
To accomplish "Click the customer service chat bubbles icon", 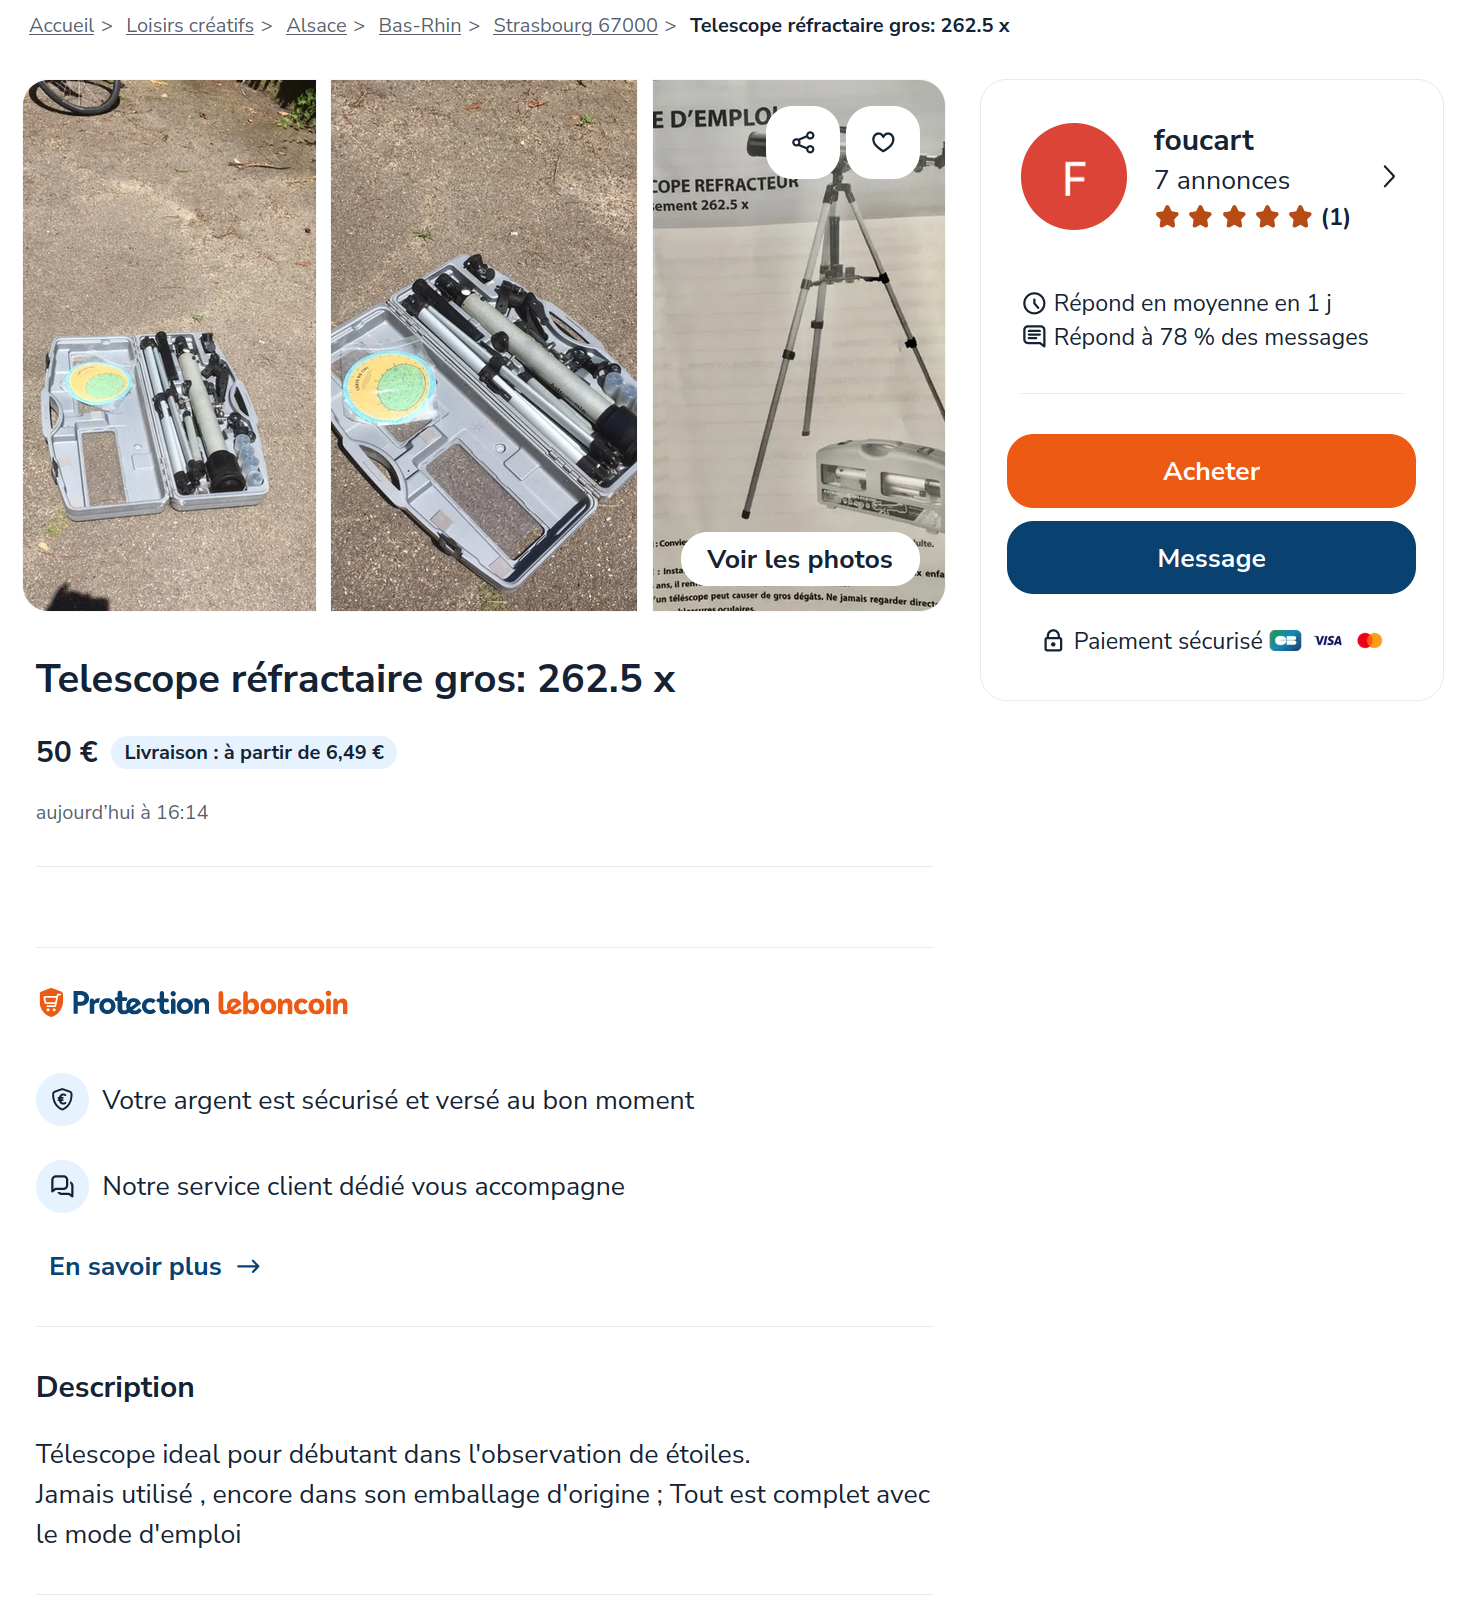I will (62, 1186).
